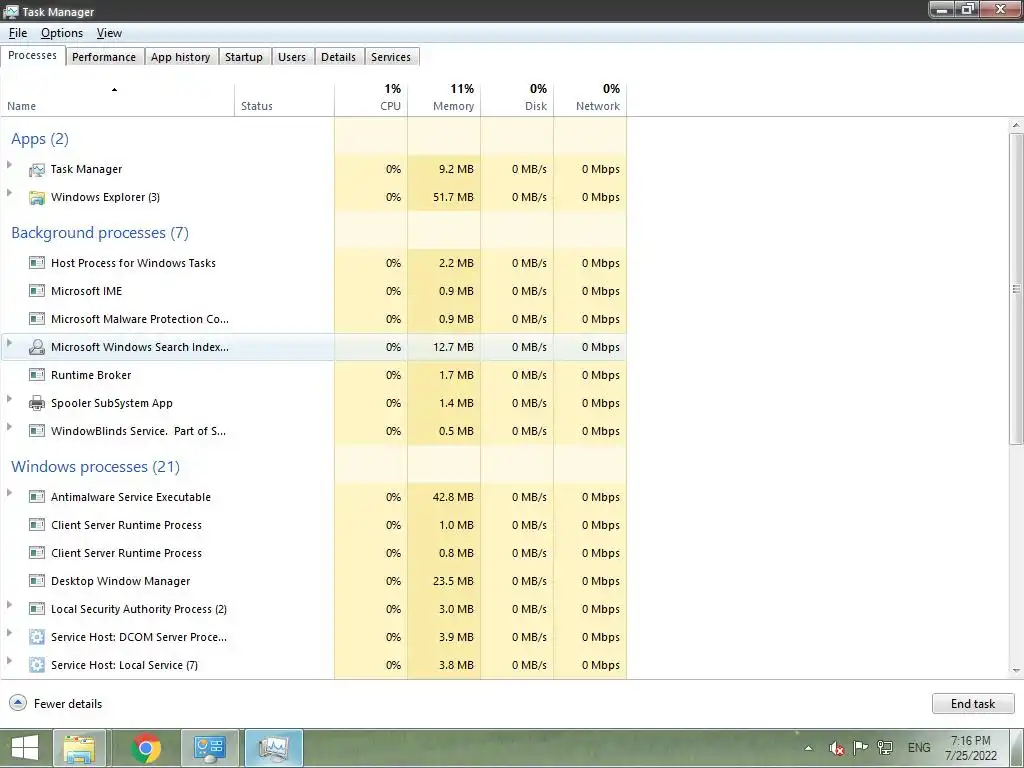Expand Microsoft Windows Search Indexer row
1024x768 pixels.
click(x=9, y=343)
